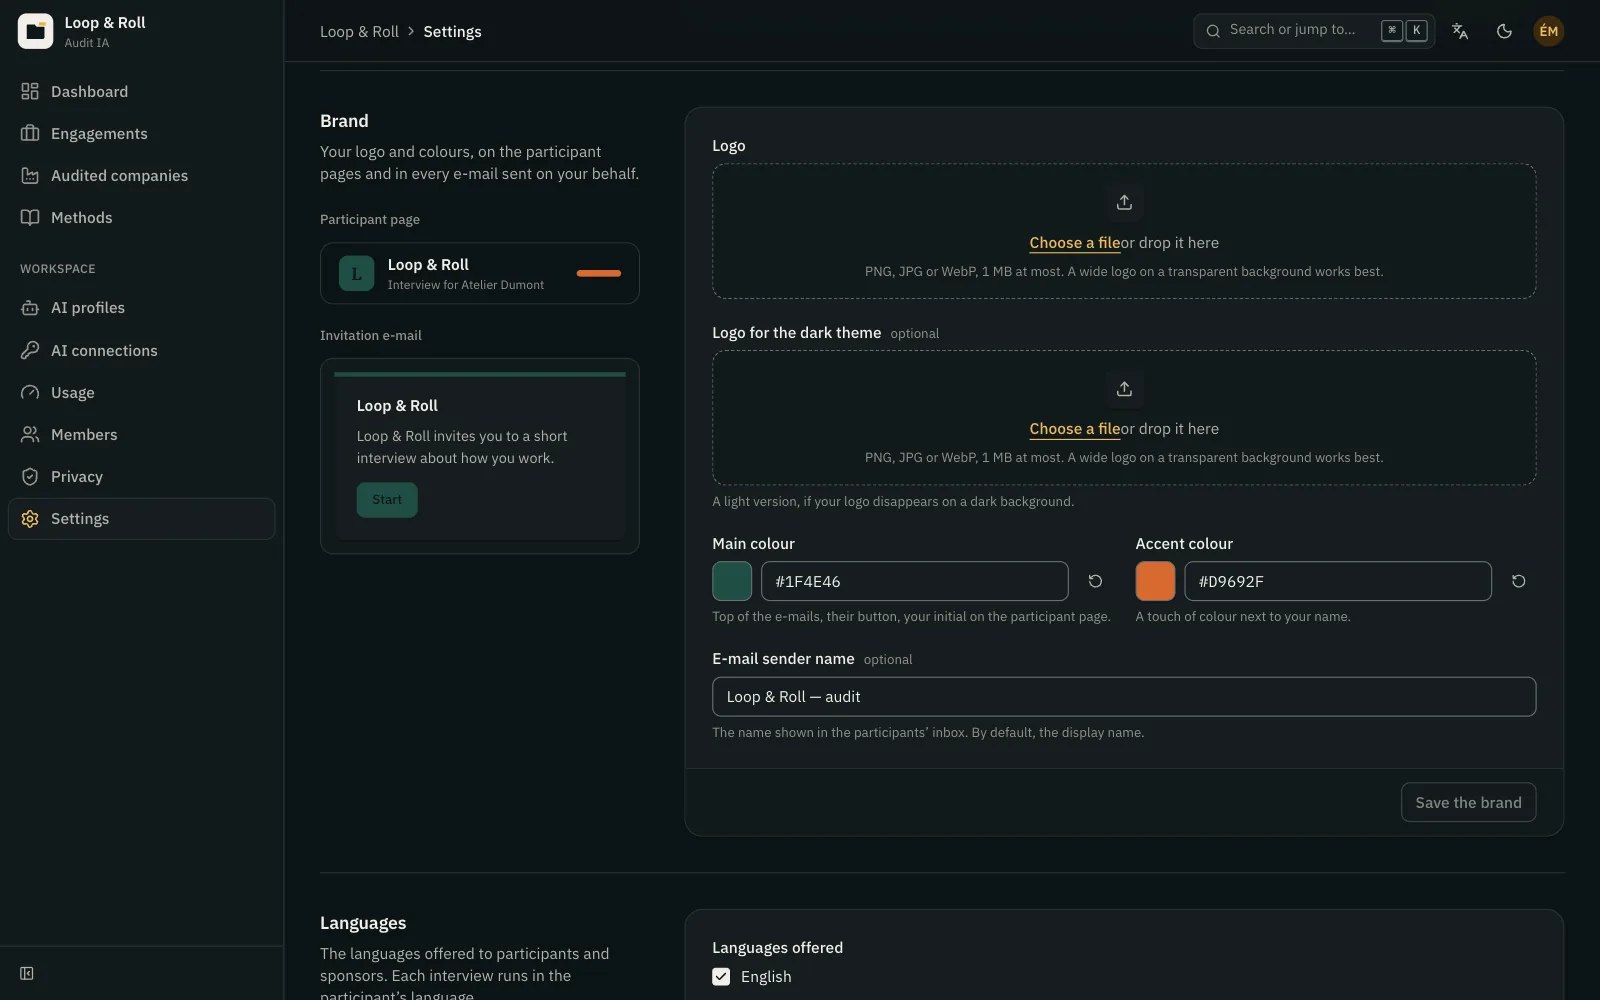Click the search magnifier icon

(x=1213, y=31)
